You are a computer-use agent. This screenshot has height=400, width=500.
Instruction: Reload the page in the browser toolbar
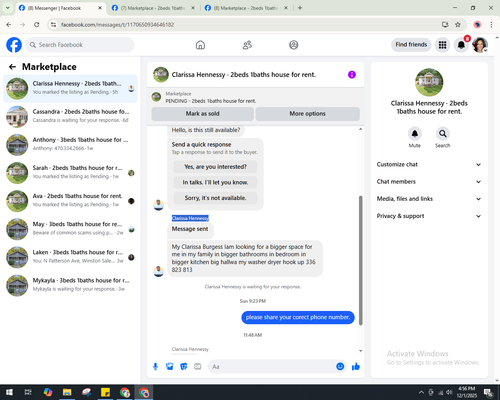point(37,25)
